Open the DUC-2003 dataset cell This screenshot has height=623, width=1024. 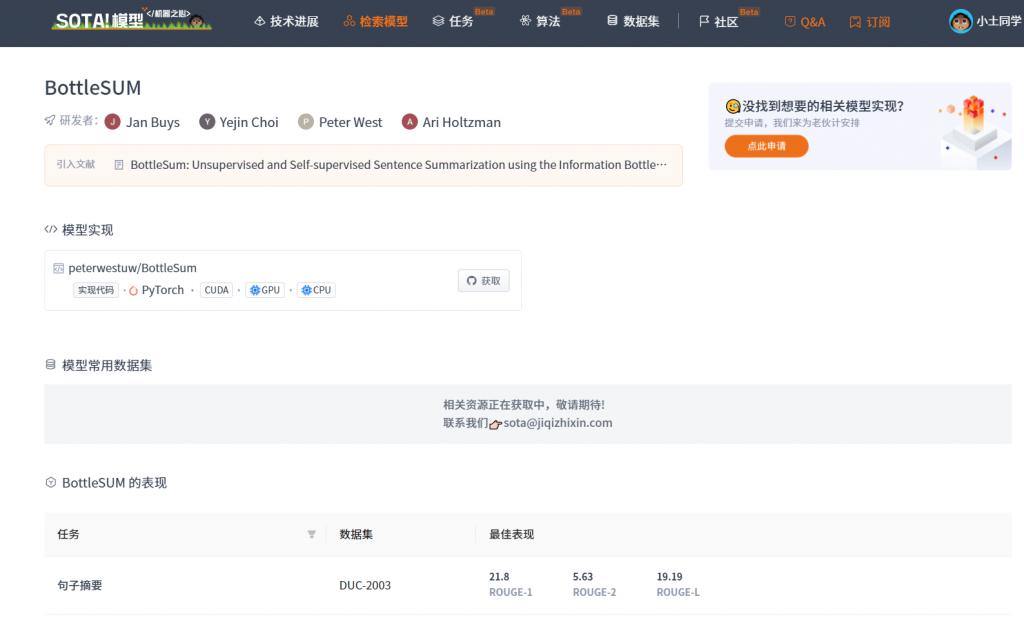[x=365, y=585]
